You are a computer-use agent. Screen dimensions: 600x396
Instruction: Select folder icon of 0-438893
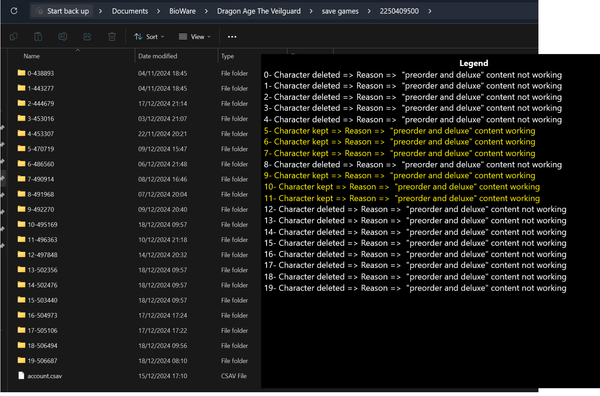[x=21, y=73]
